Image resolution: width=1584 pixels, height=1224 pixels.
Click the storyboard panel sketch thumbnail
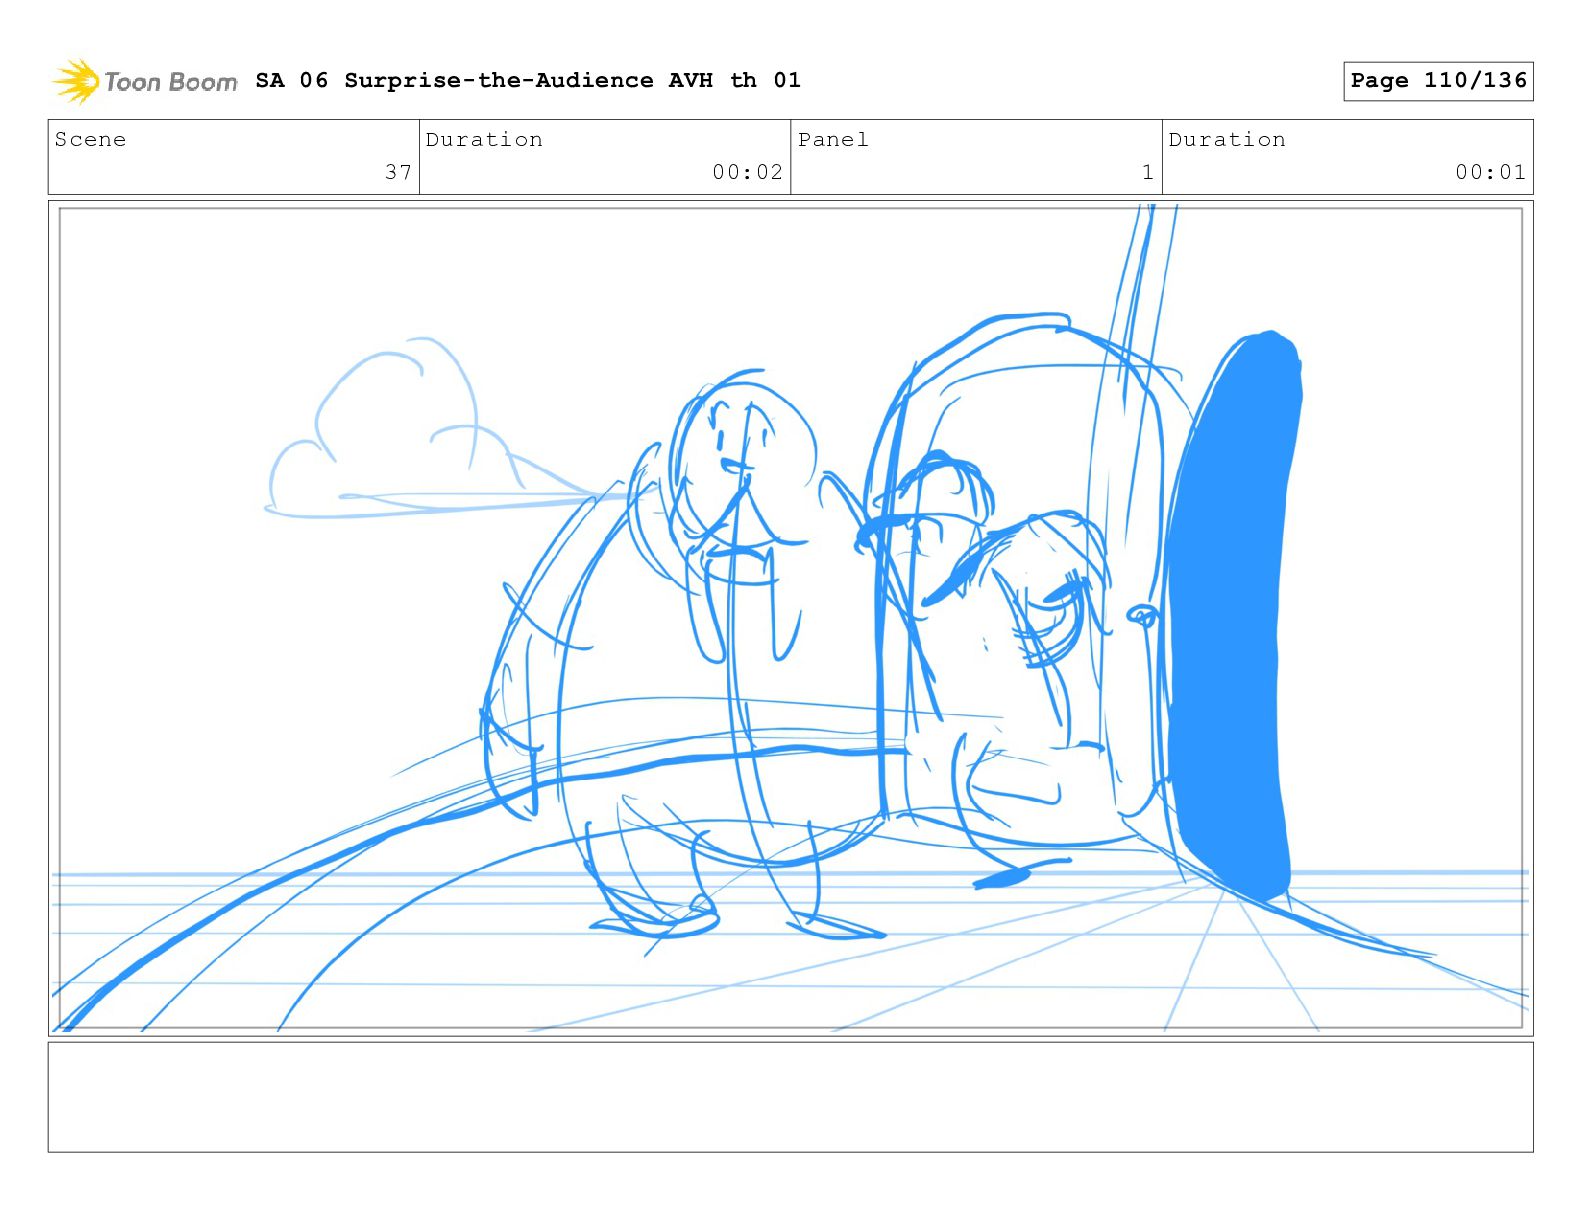click(791, 618)
